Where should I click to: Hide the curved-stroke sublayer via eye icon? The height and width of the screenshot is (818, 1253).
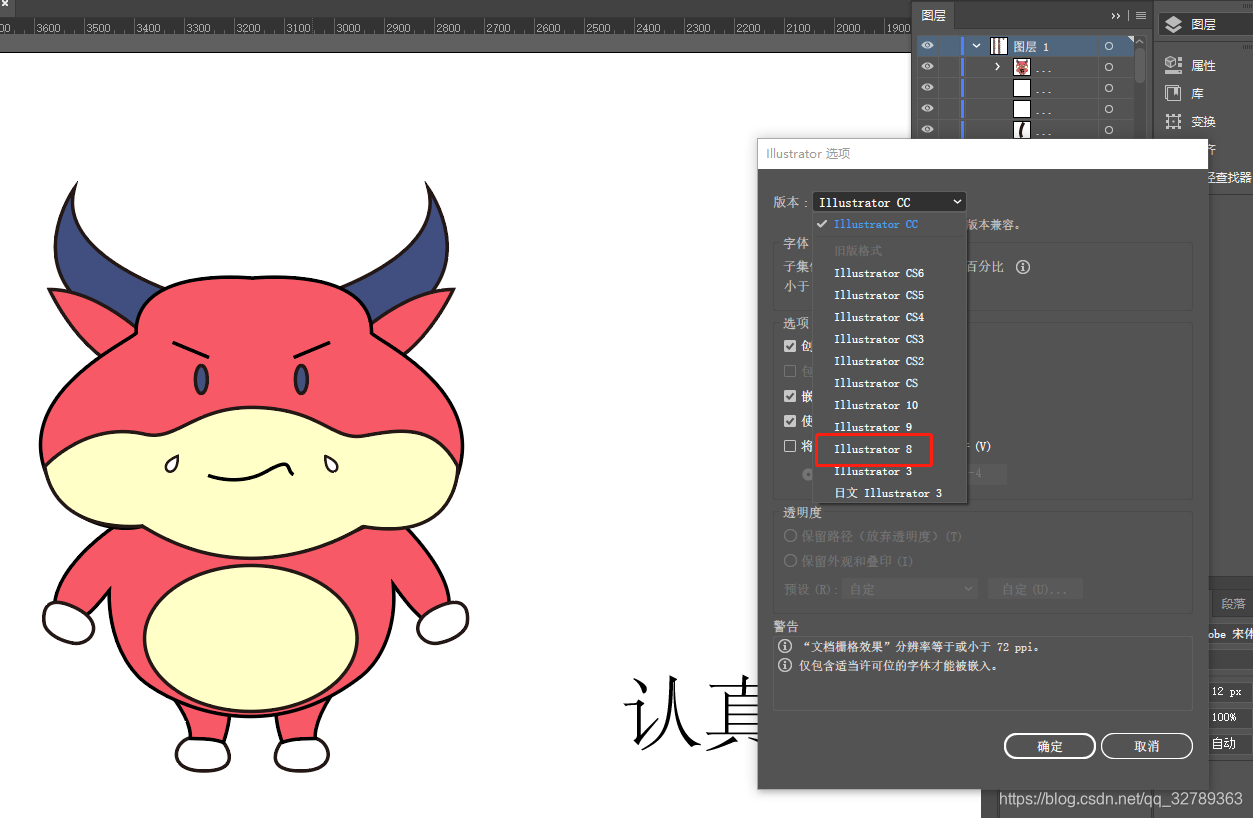click(x=928, y=130)
